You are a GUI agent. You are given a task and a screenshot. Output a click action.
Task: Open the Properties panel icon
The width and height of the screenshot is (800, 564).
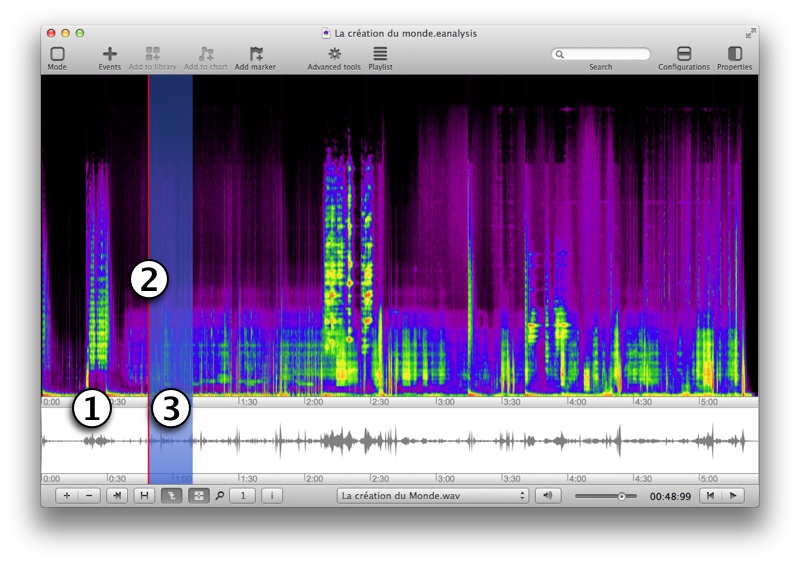pos(734,54)
